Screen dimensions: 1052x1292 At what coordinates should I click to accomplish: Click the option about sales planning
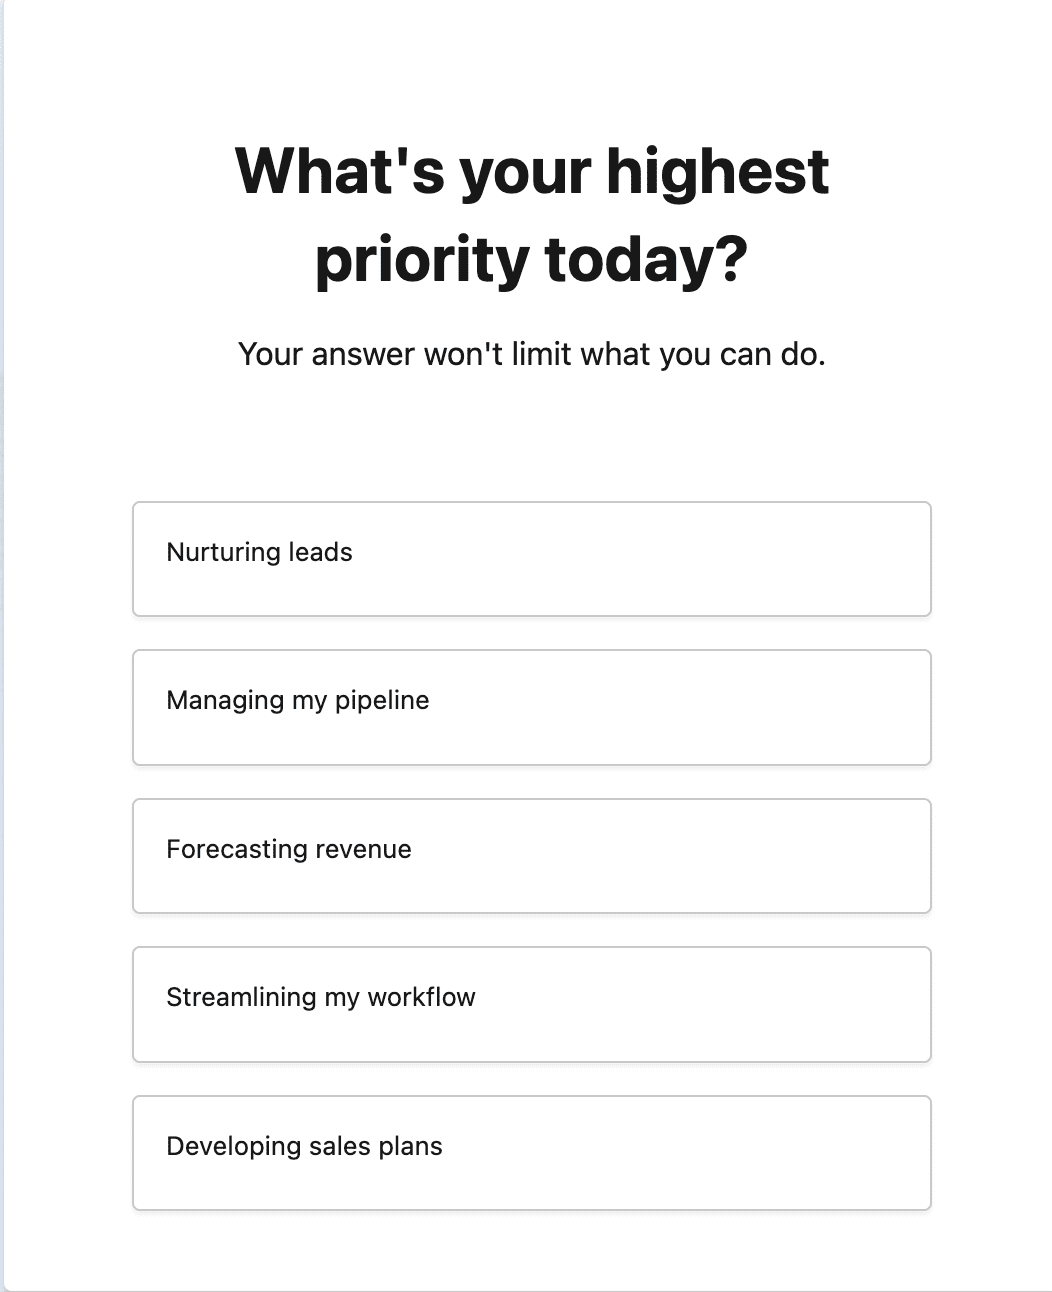pos(531,1152)
